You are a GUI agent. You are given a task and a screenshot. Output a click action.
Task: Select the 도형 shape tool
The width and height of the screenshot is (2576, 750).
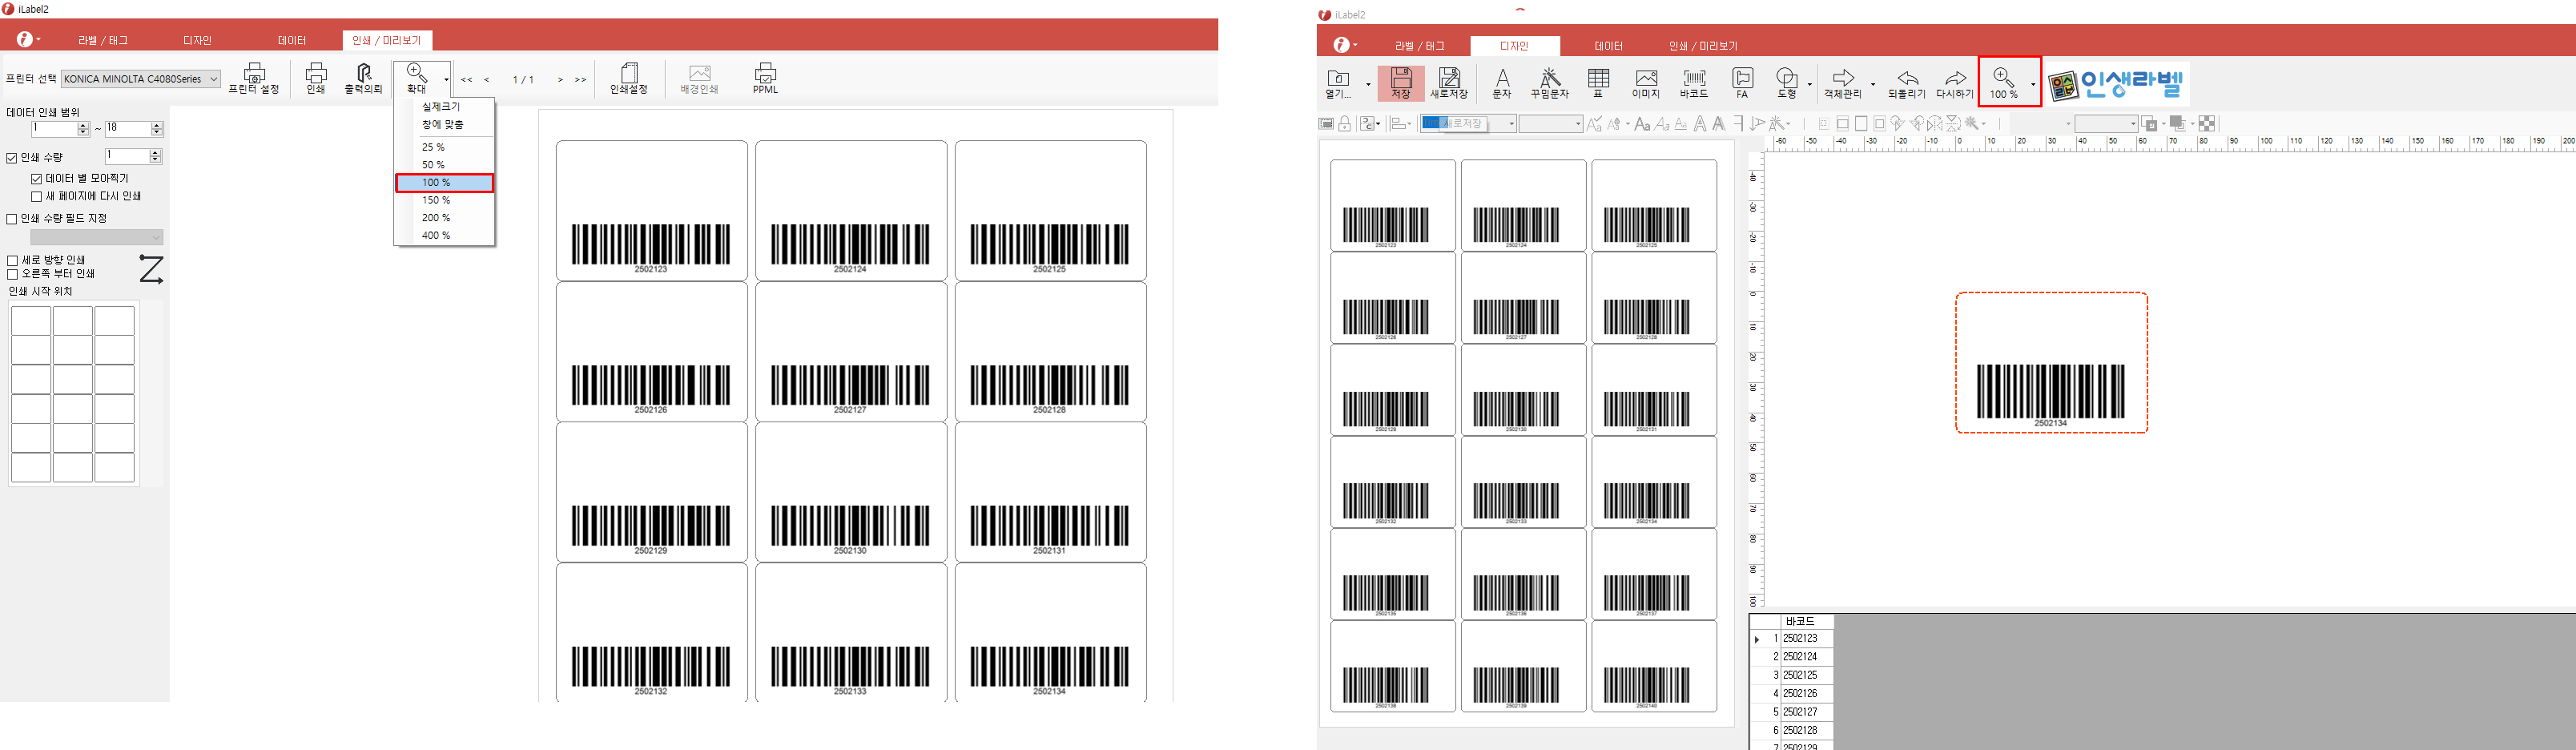(x=1786, y=84)
